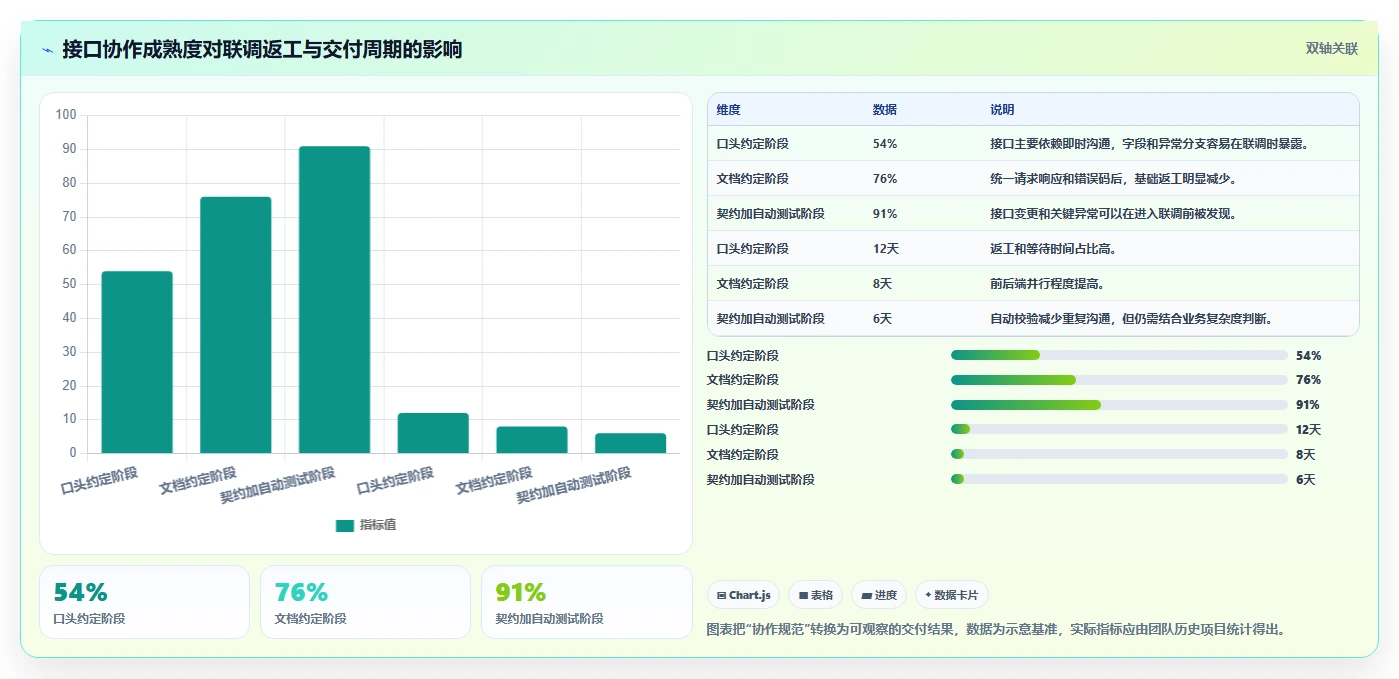Click the shortest bar valued 6
Screen dimensions: 1399x679
pyautogui.click(x=630, y=443)
